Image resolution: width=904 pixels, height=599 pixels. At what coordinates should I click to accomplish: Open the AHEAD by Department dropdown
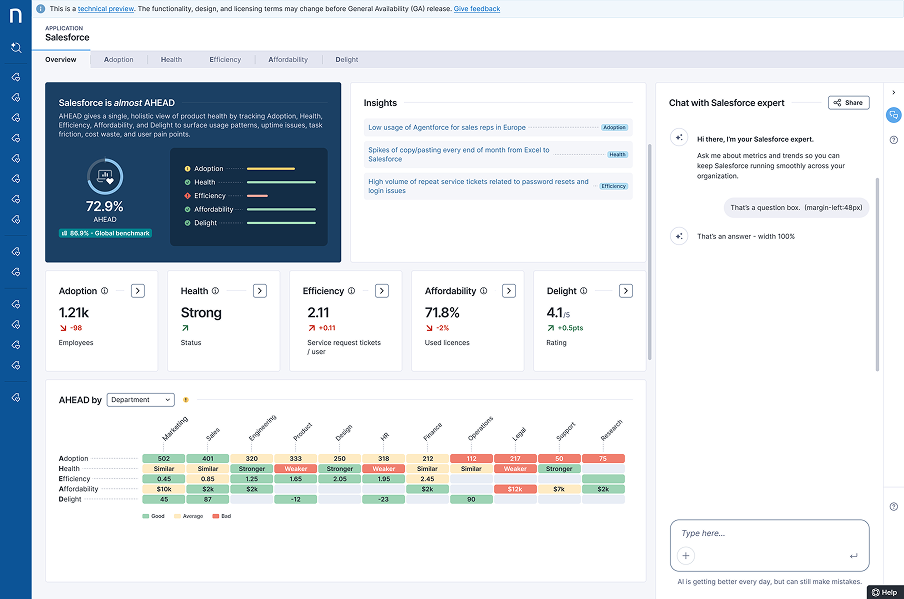click(x=141, y=400)
